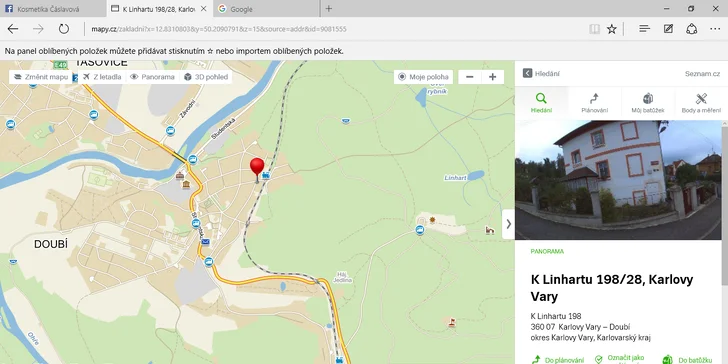
Task: Go back with the browser back arrow
Action: pyautogui.click(x=13, y=29)
